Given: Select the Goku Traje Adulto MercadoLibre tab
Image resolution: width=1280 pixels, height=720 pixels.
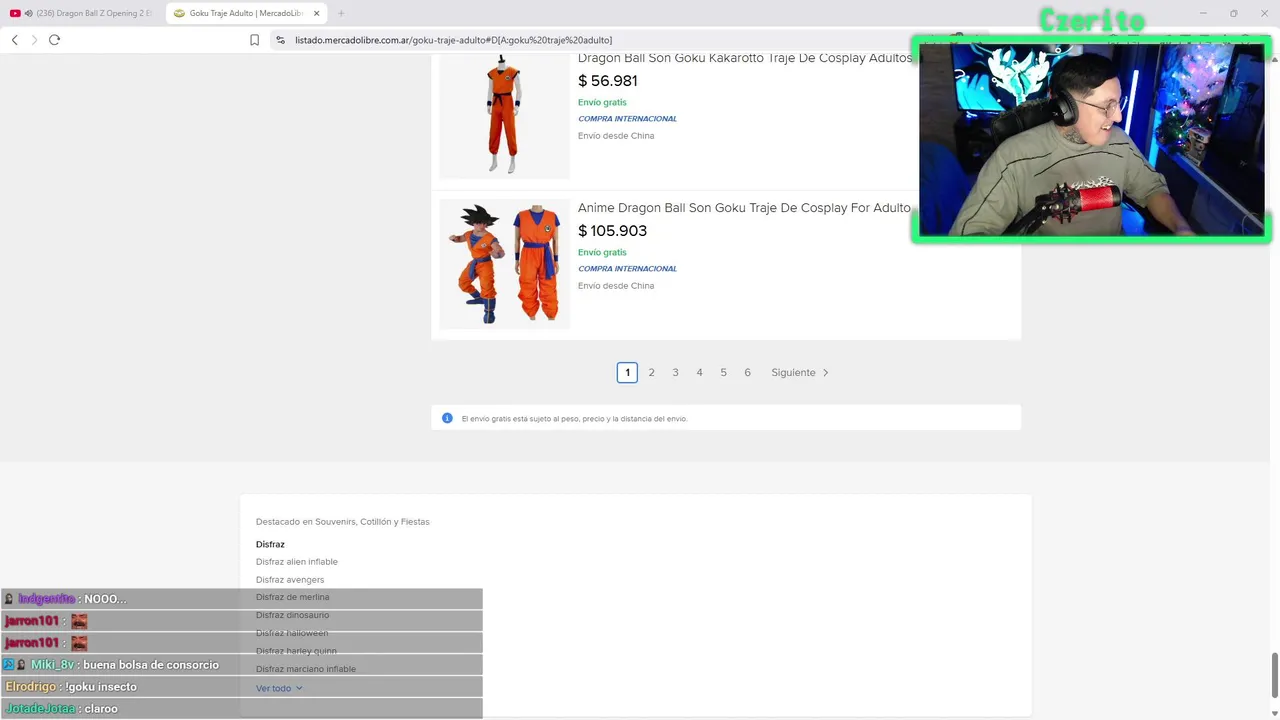Looking at the screenshot, I should pos(247,13).
